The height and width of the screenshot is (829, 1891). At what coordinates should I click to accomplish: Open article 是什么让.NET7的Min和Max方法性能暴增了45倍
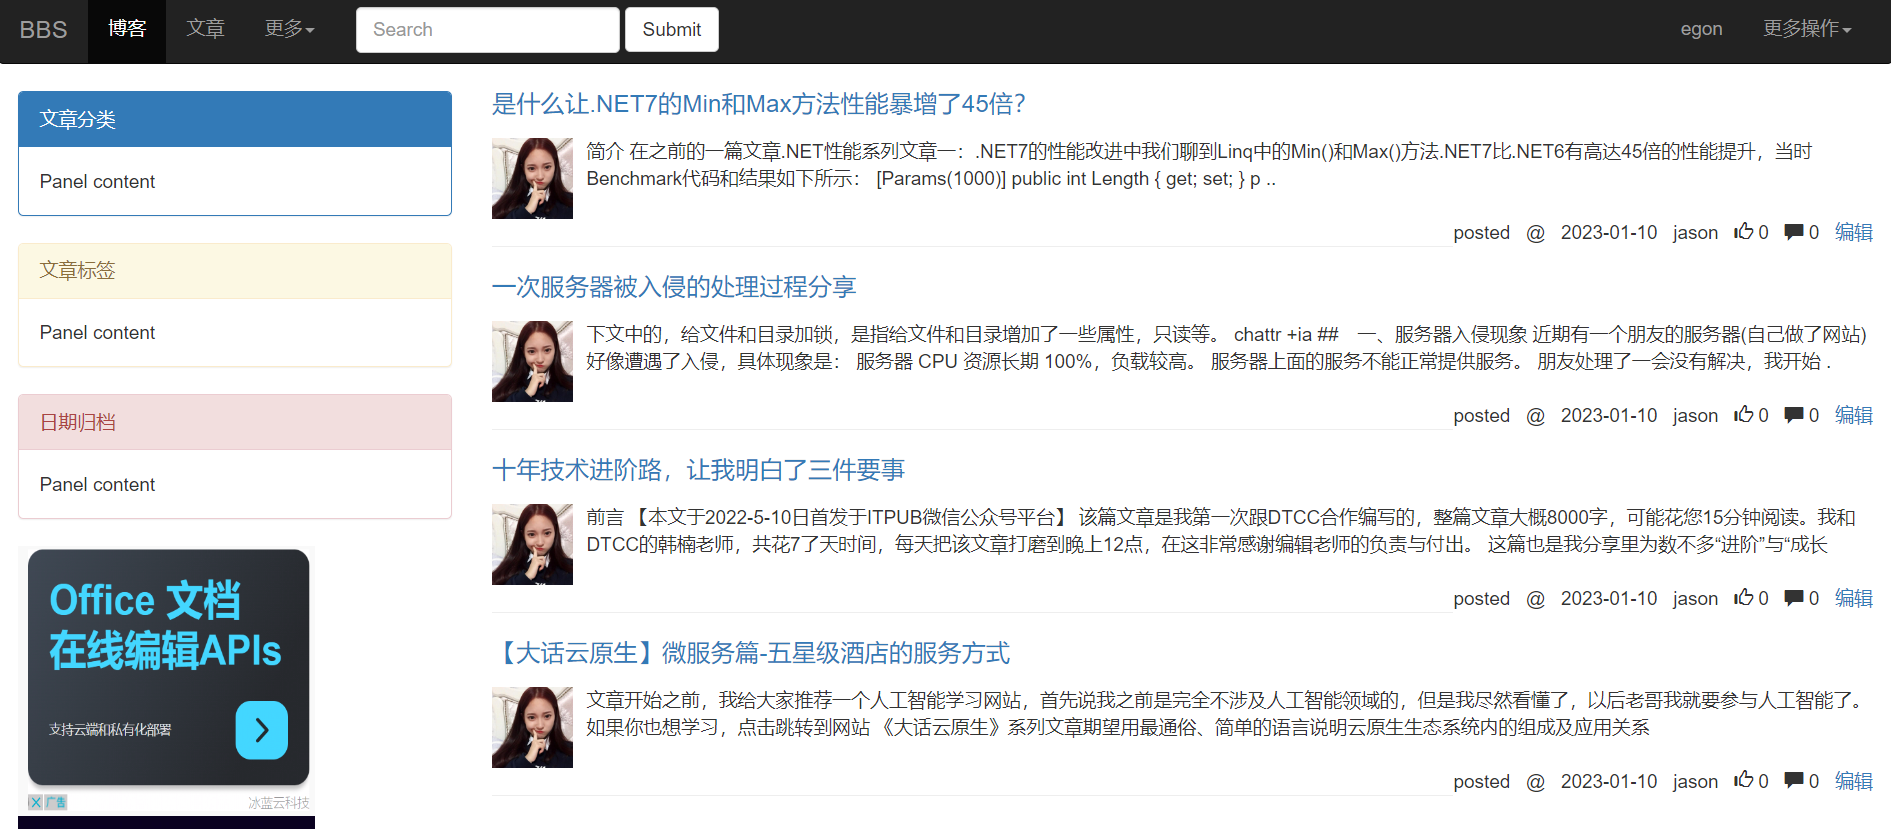pos(758,104)
